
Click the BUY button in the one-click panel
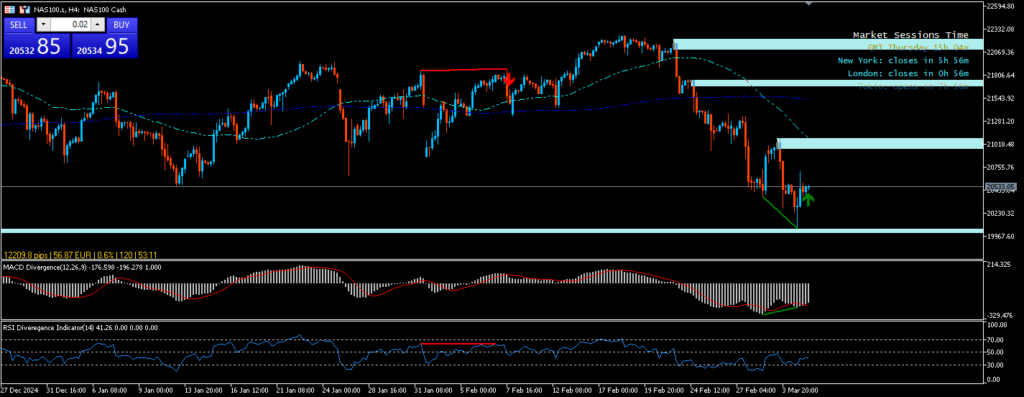pos(121,24)
